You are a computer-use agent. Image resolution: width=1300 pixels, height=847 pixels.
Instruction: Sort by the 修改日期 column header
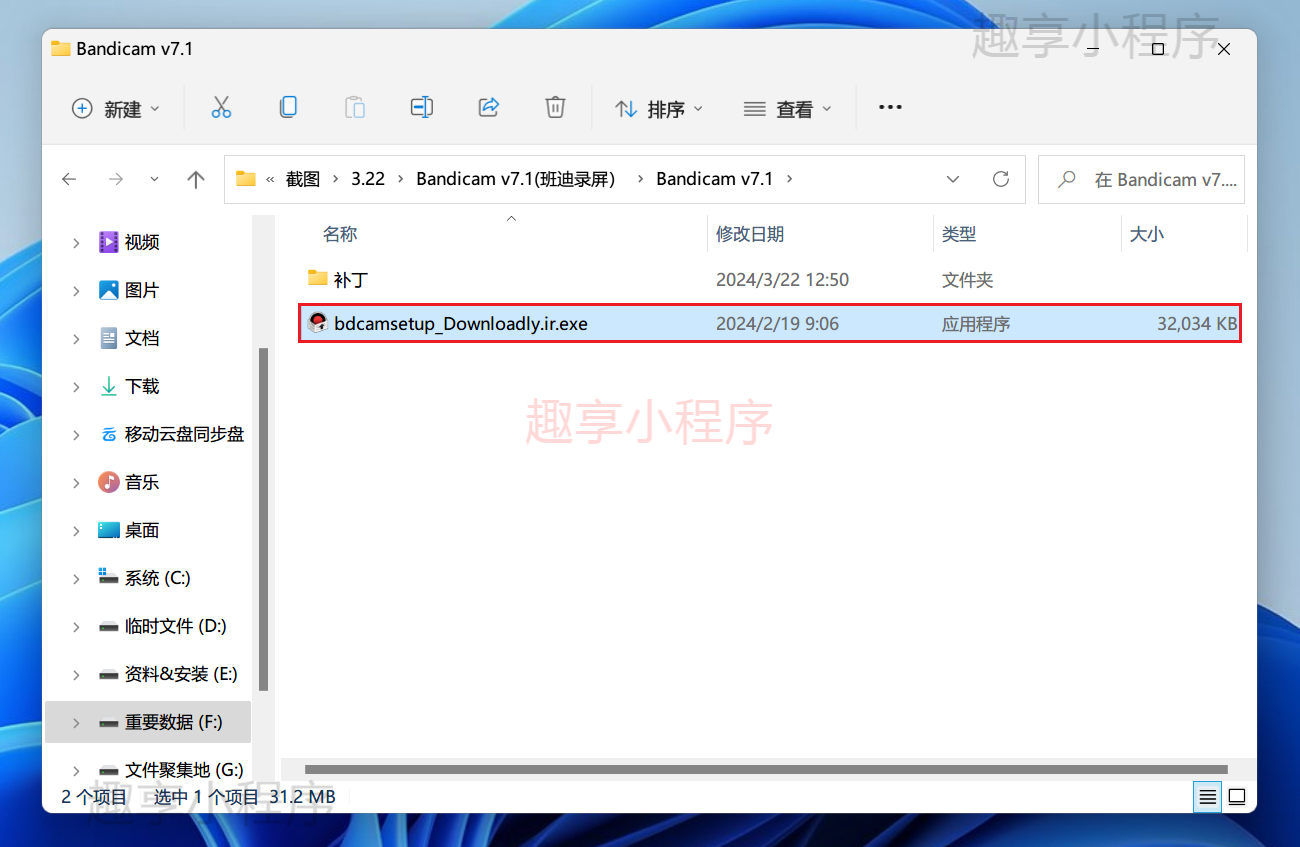(x=750, y=234)
